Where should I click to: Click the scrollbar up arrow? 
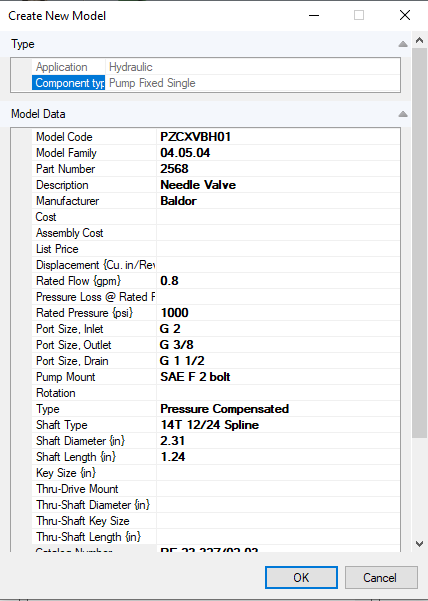pos(419,40)
